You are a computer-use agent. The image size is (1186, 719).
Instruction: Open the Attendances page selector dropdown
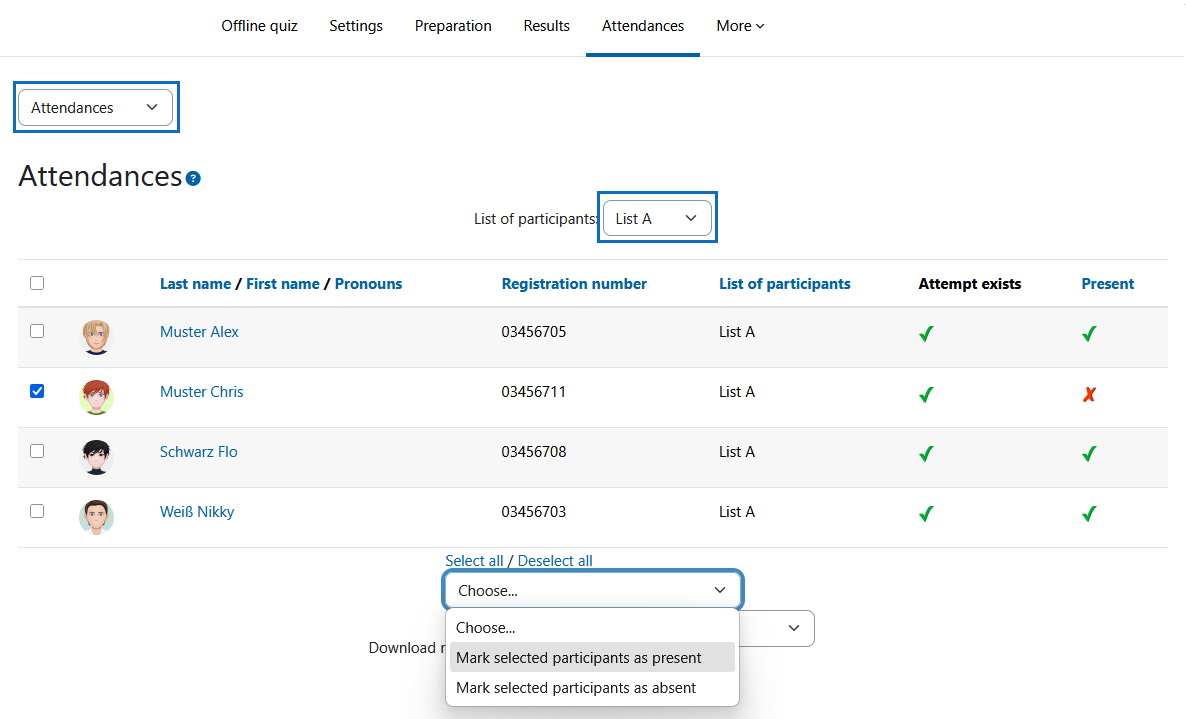pos(96,107)
